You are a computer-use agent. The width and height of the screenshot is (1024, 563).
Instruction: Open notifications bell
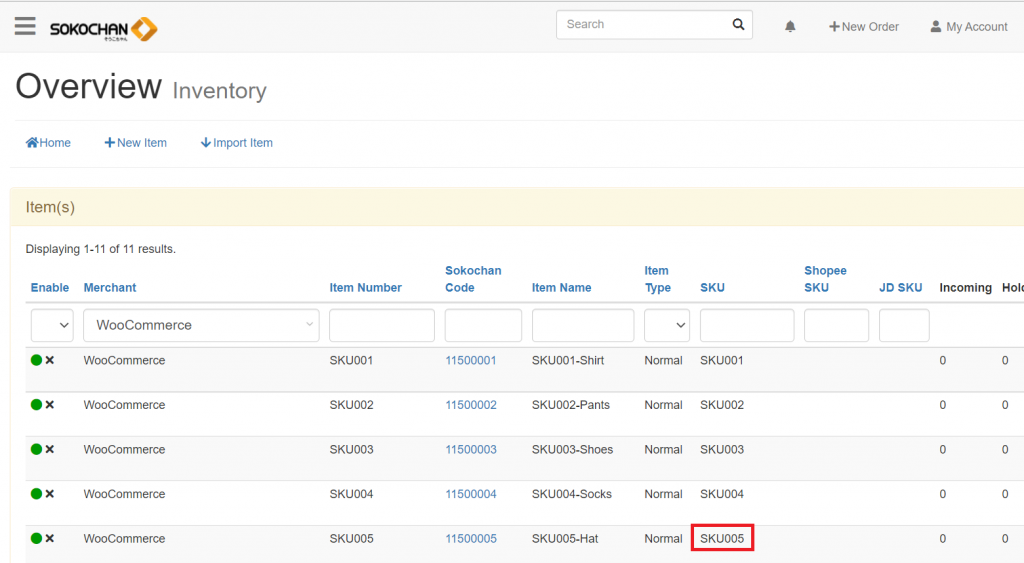tap(790, 27)
